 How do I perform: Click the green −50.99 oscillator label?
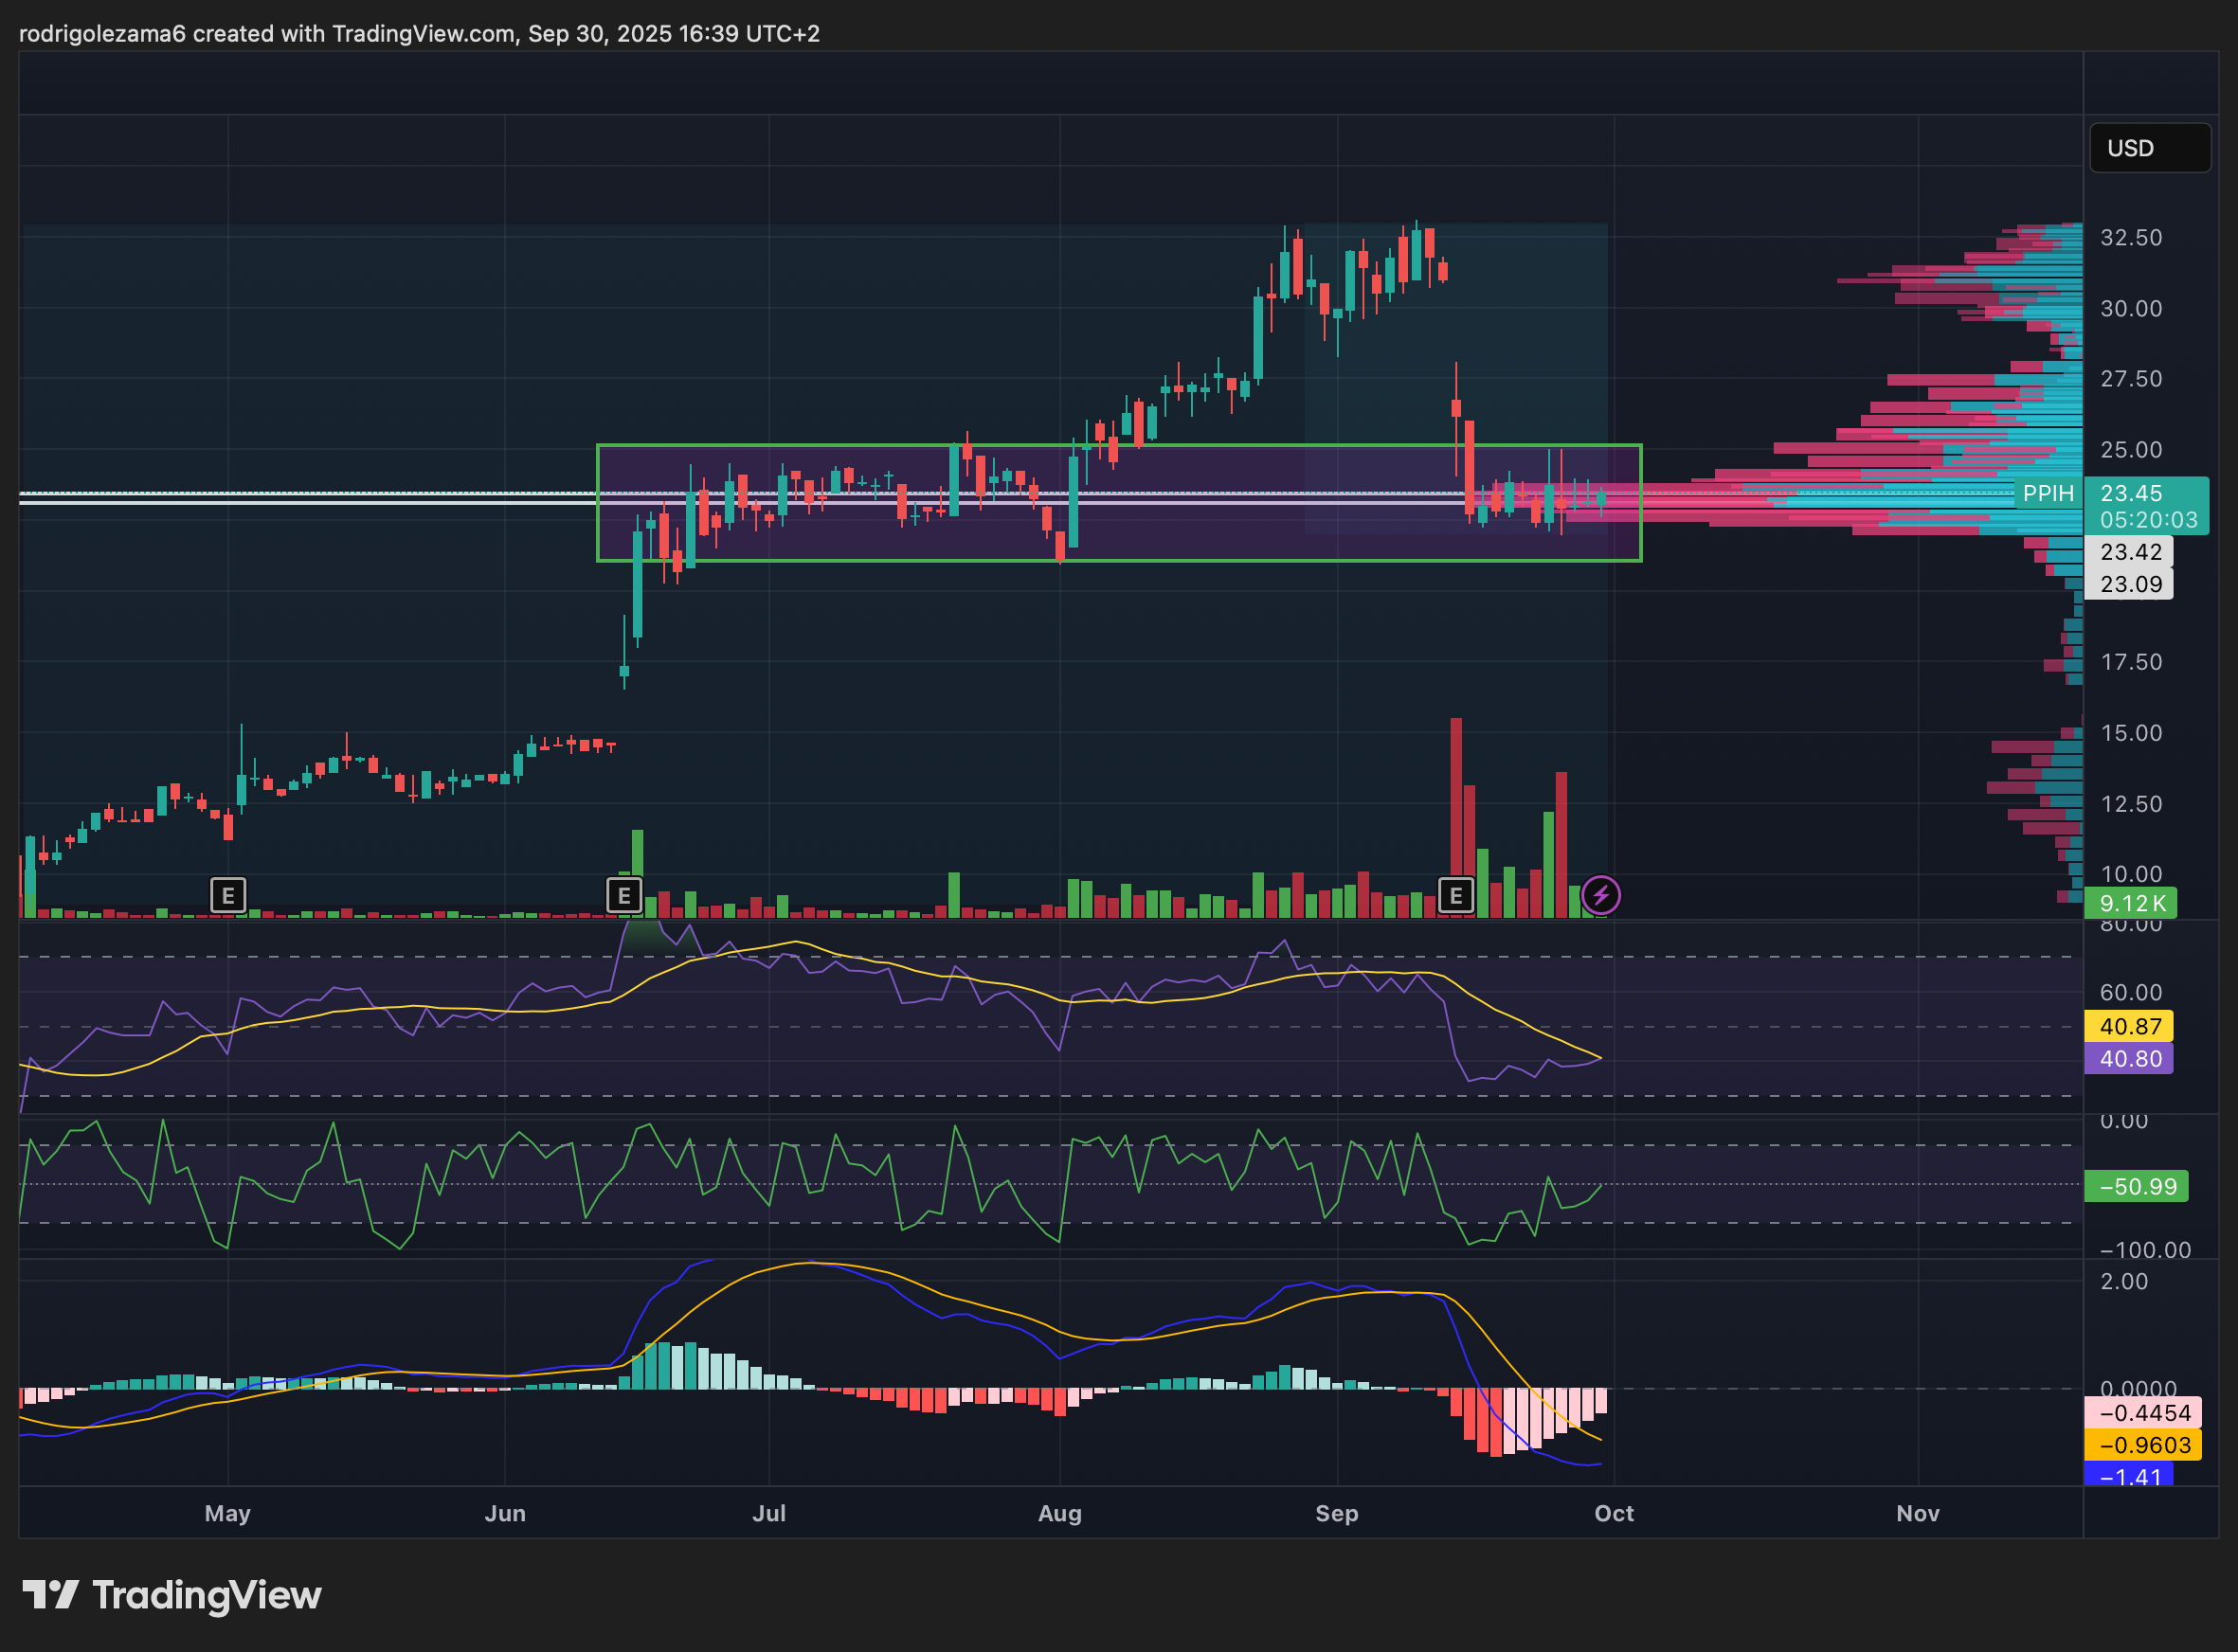[x=2137, y=1187]
